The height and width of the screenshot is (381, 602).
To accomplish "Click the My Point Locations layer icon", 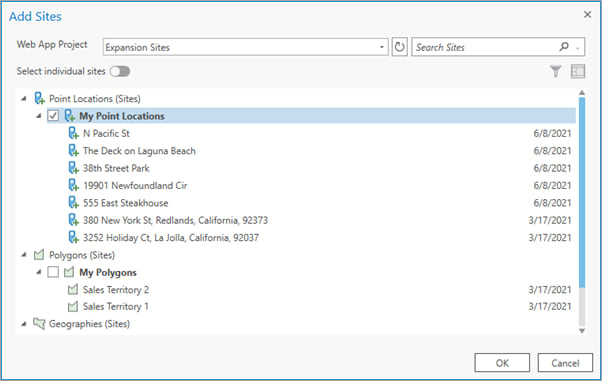I will [69, 116].
